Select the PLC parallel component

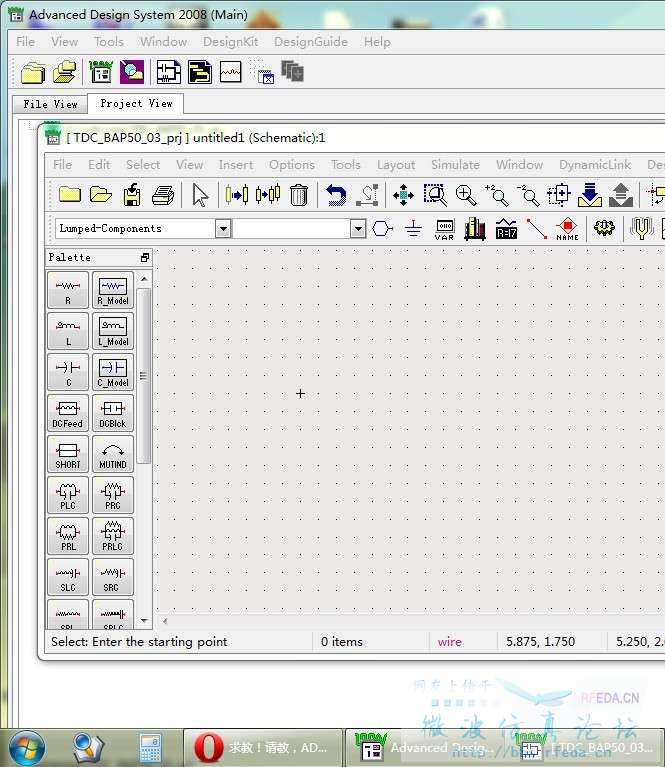(68, 496)
